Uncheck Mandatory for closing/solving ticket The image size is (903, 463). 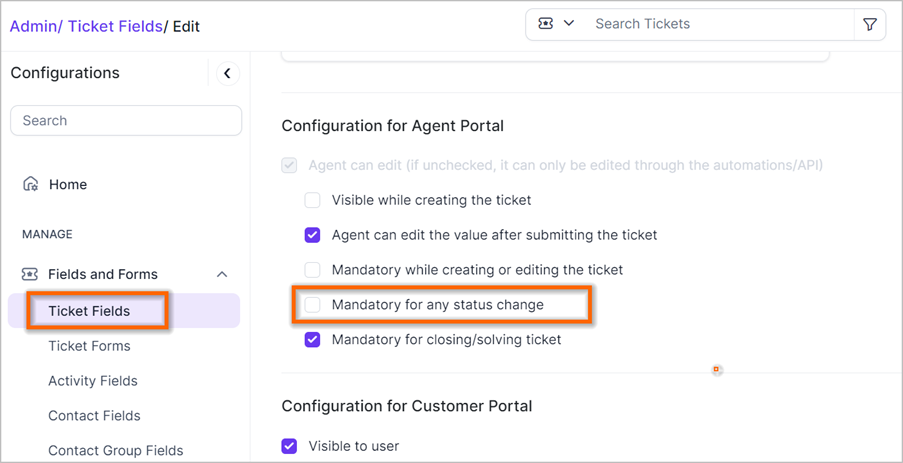(x=312, y=340)
